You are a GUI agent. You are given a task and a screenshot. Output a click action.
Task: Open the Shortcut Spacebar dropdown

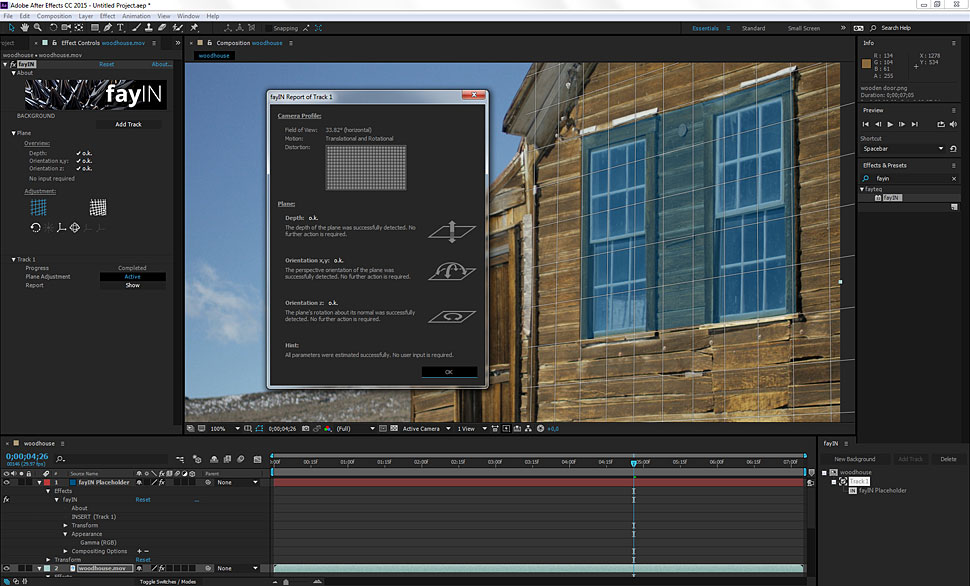coord(903,149)
